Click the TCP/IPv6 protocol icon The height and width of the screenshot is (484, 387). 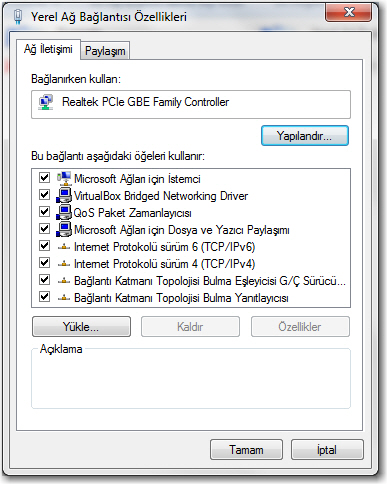click(64, 247)
